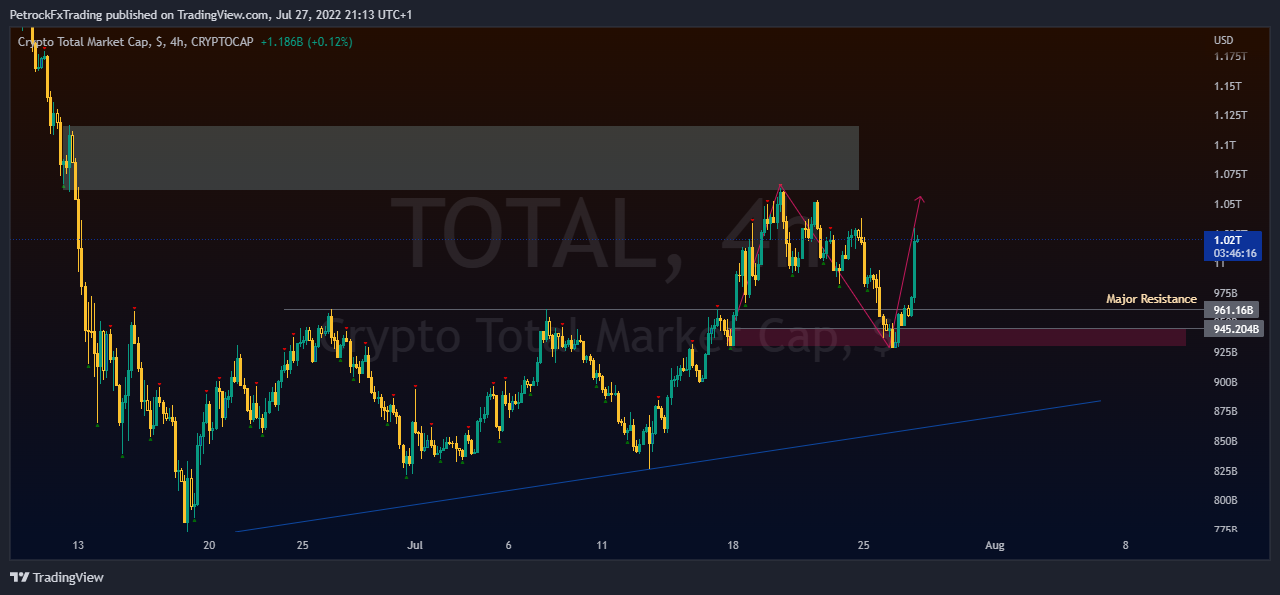Click the 1.05T price axis label
This screenshot has width=1280, height=595.
click(1227, 204)
